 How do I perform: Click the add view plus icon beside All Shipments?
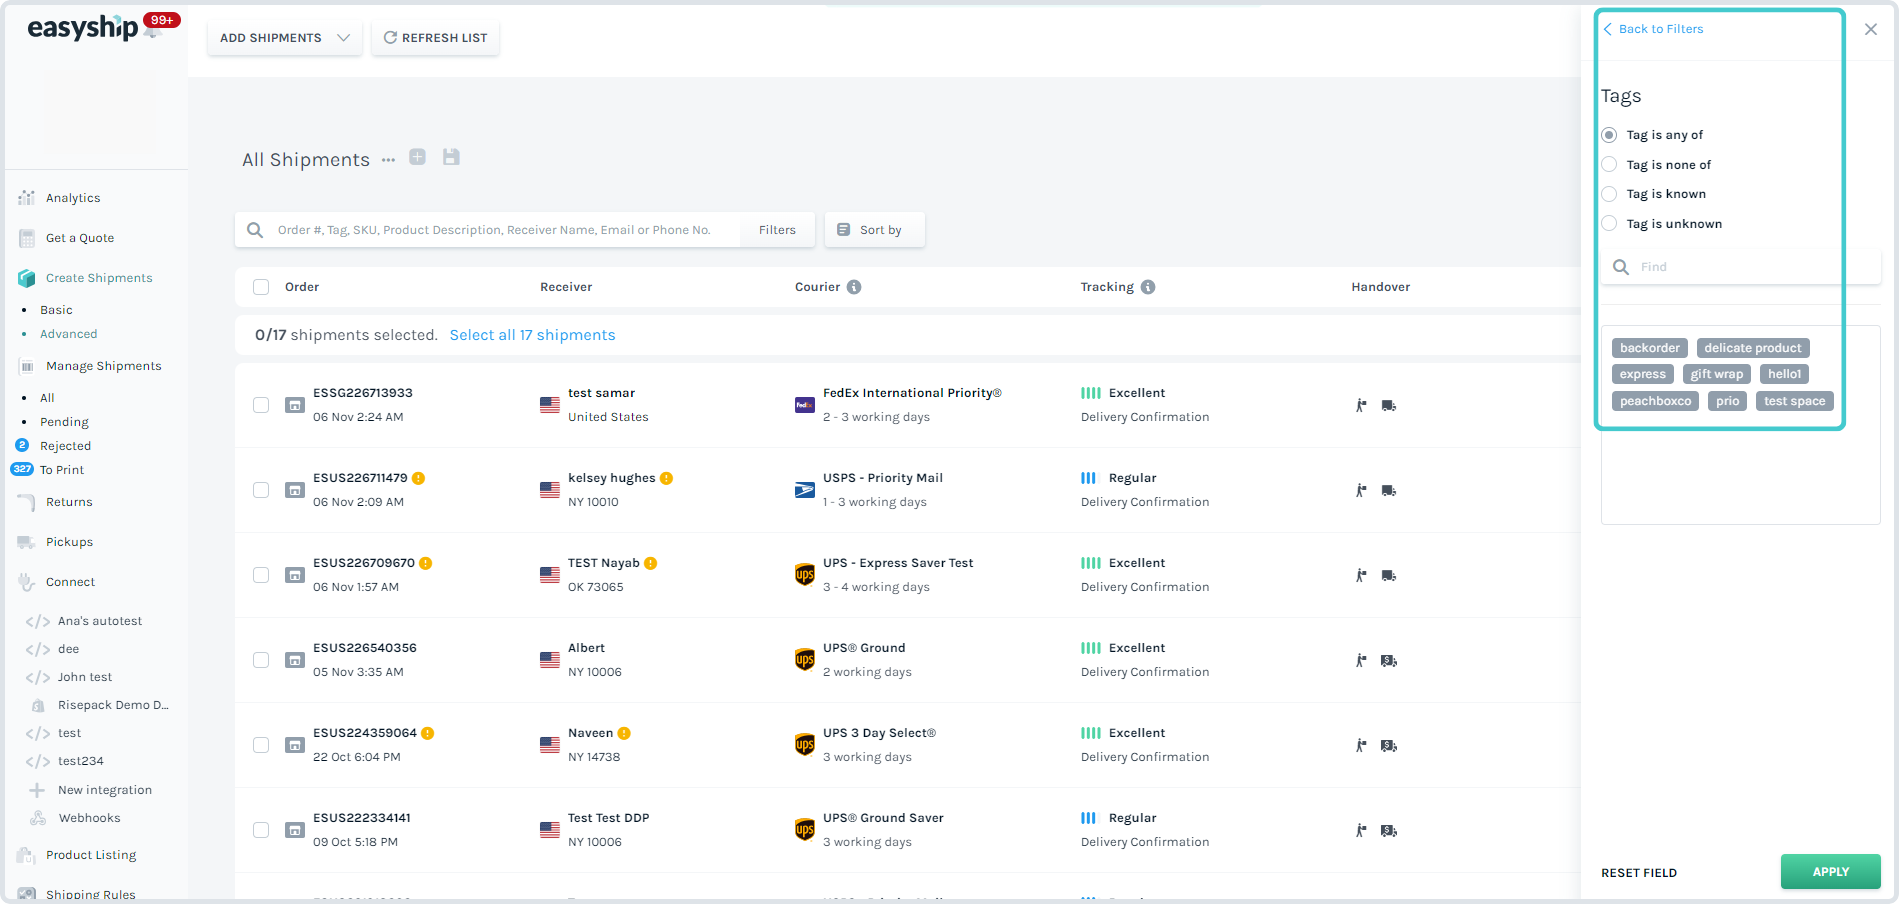(x=418, y=157)
